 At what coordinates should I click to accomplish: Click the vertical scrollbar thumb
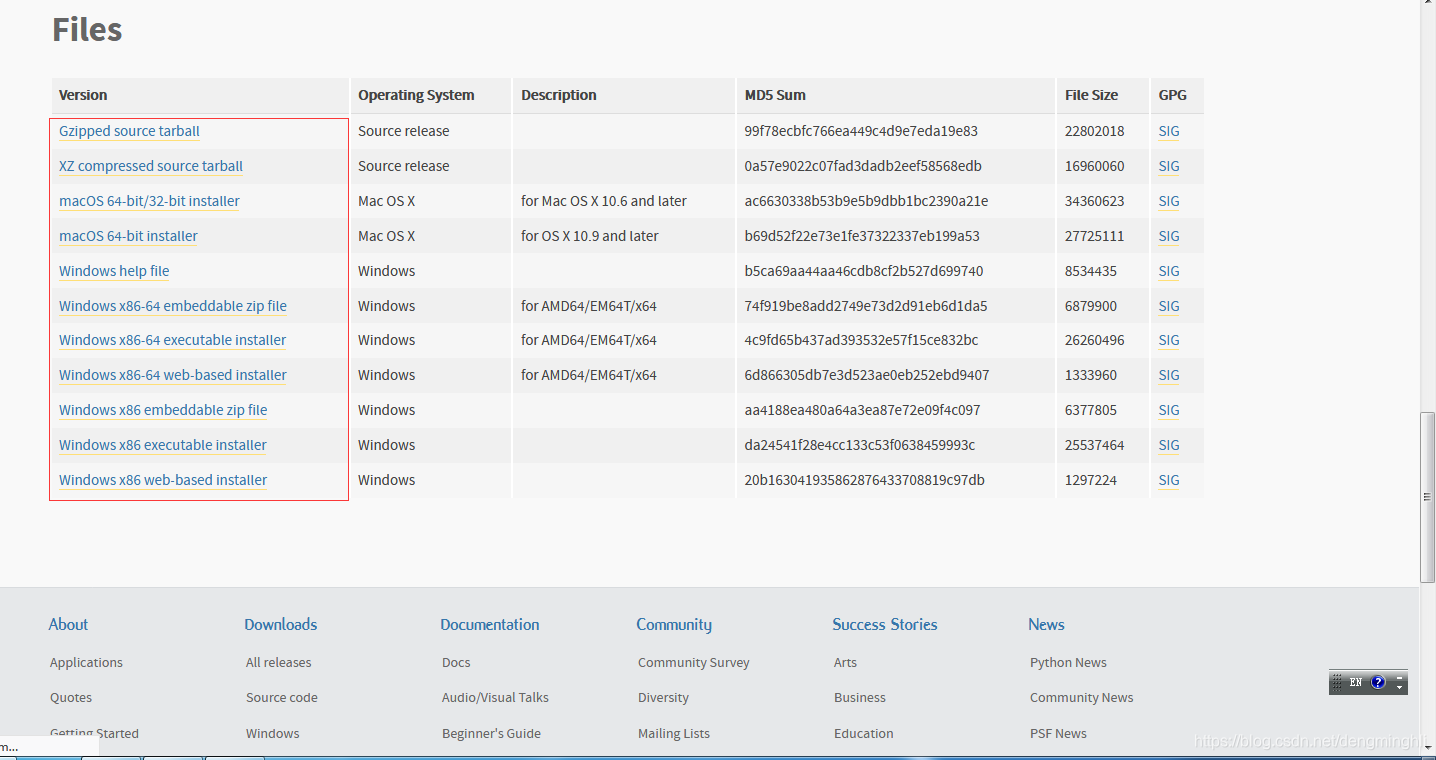pyautogui.click(x=1427, y=497)
